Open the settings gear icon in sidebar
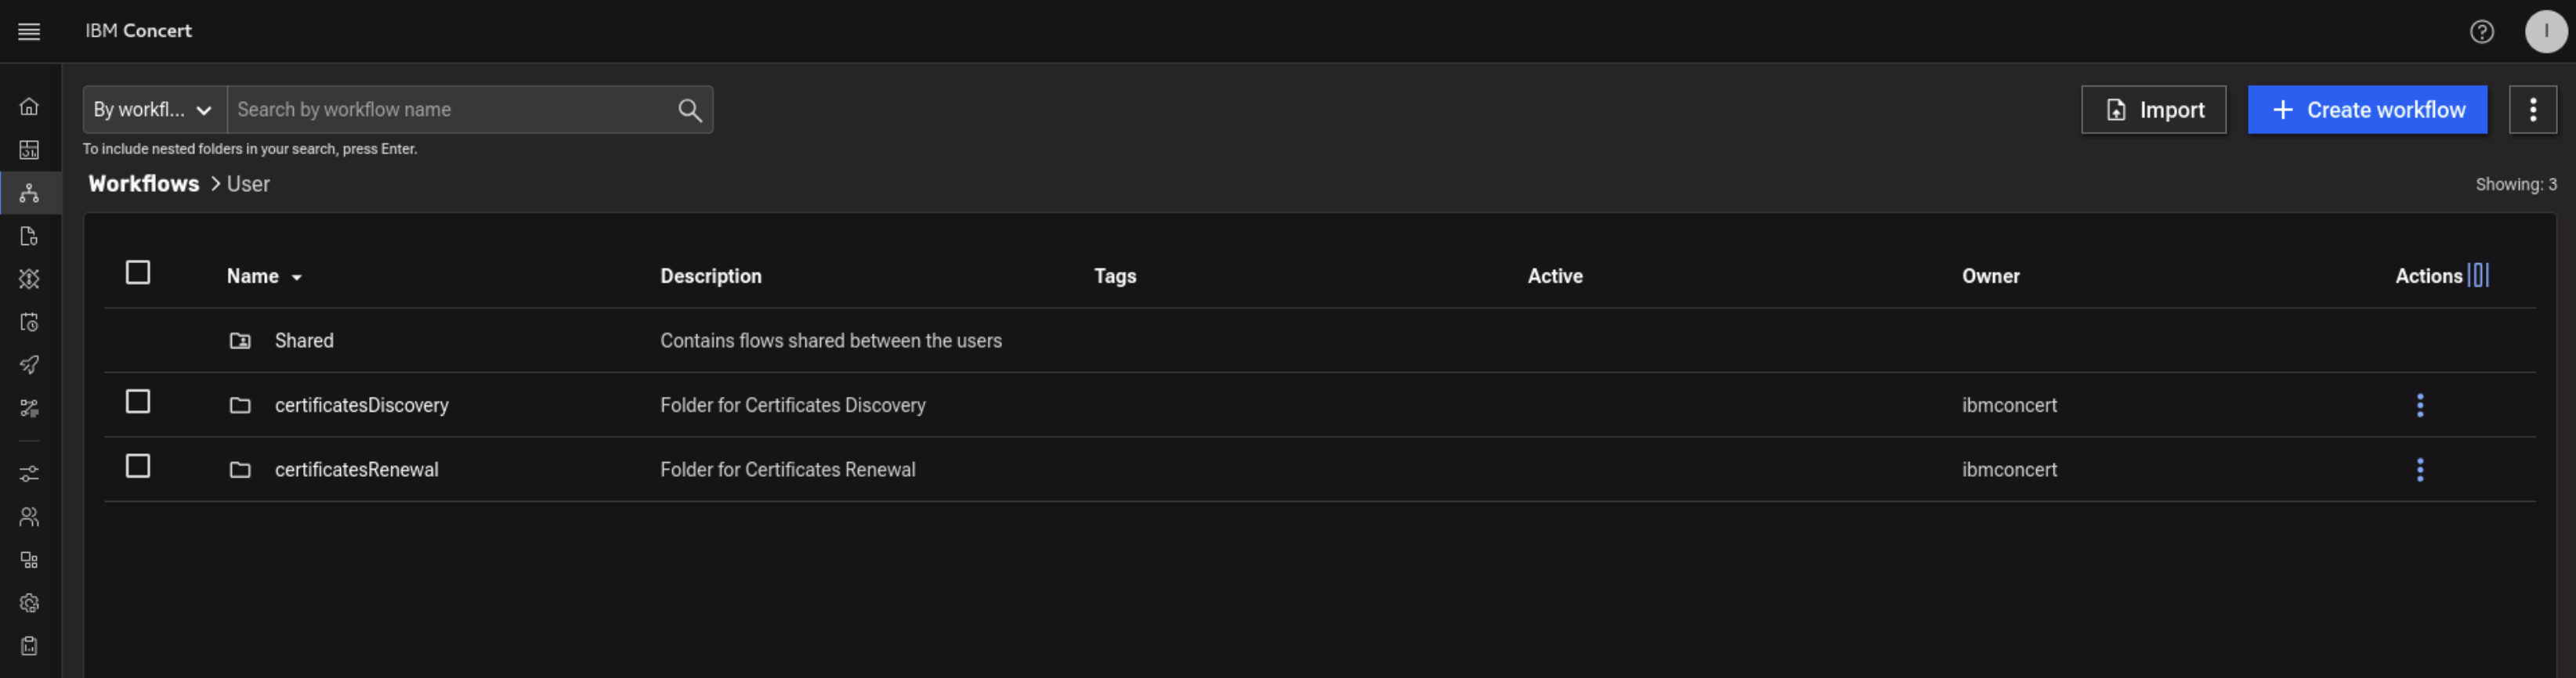Screen dimensions: 2576x678 29,603
